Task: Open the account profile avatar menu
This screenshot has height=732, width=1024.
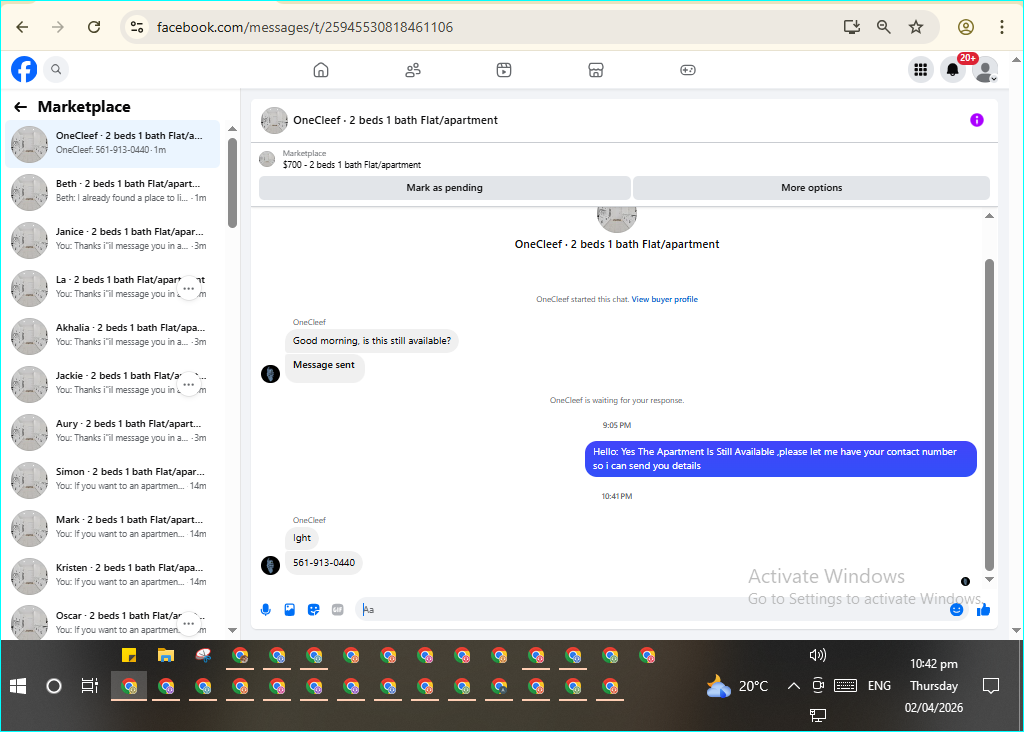Action: (x=985, y=69)
